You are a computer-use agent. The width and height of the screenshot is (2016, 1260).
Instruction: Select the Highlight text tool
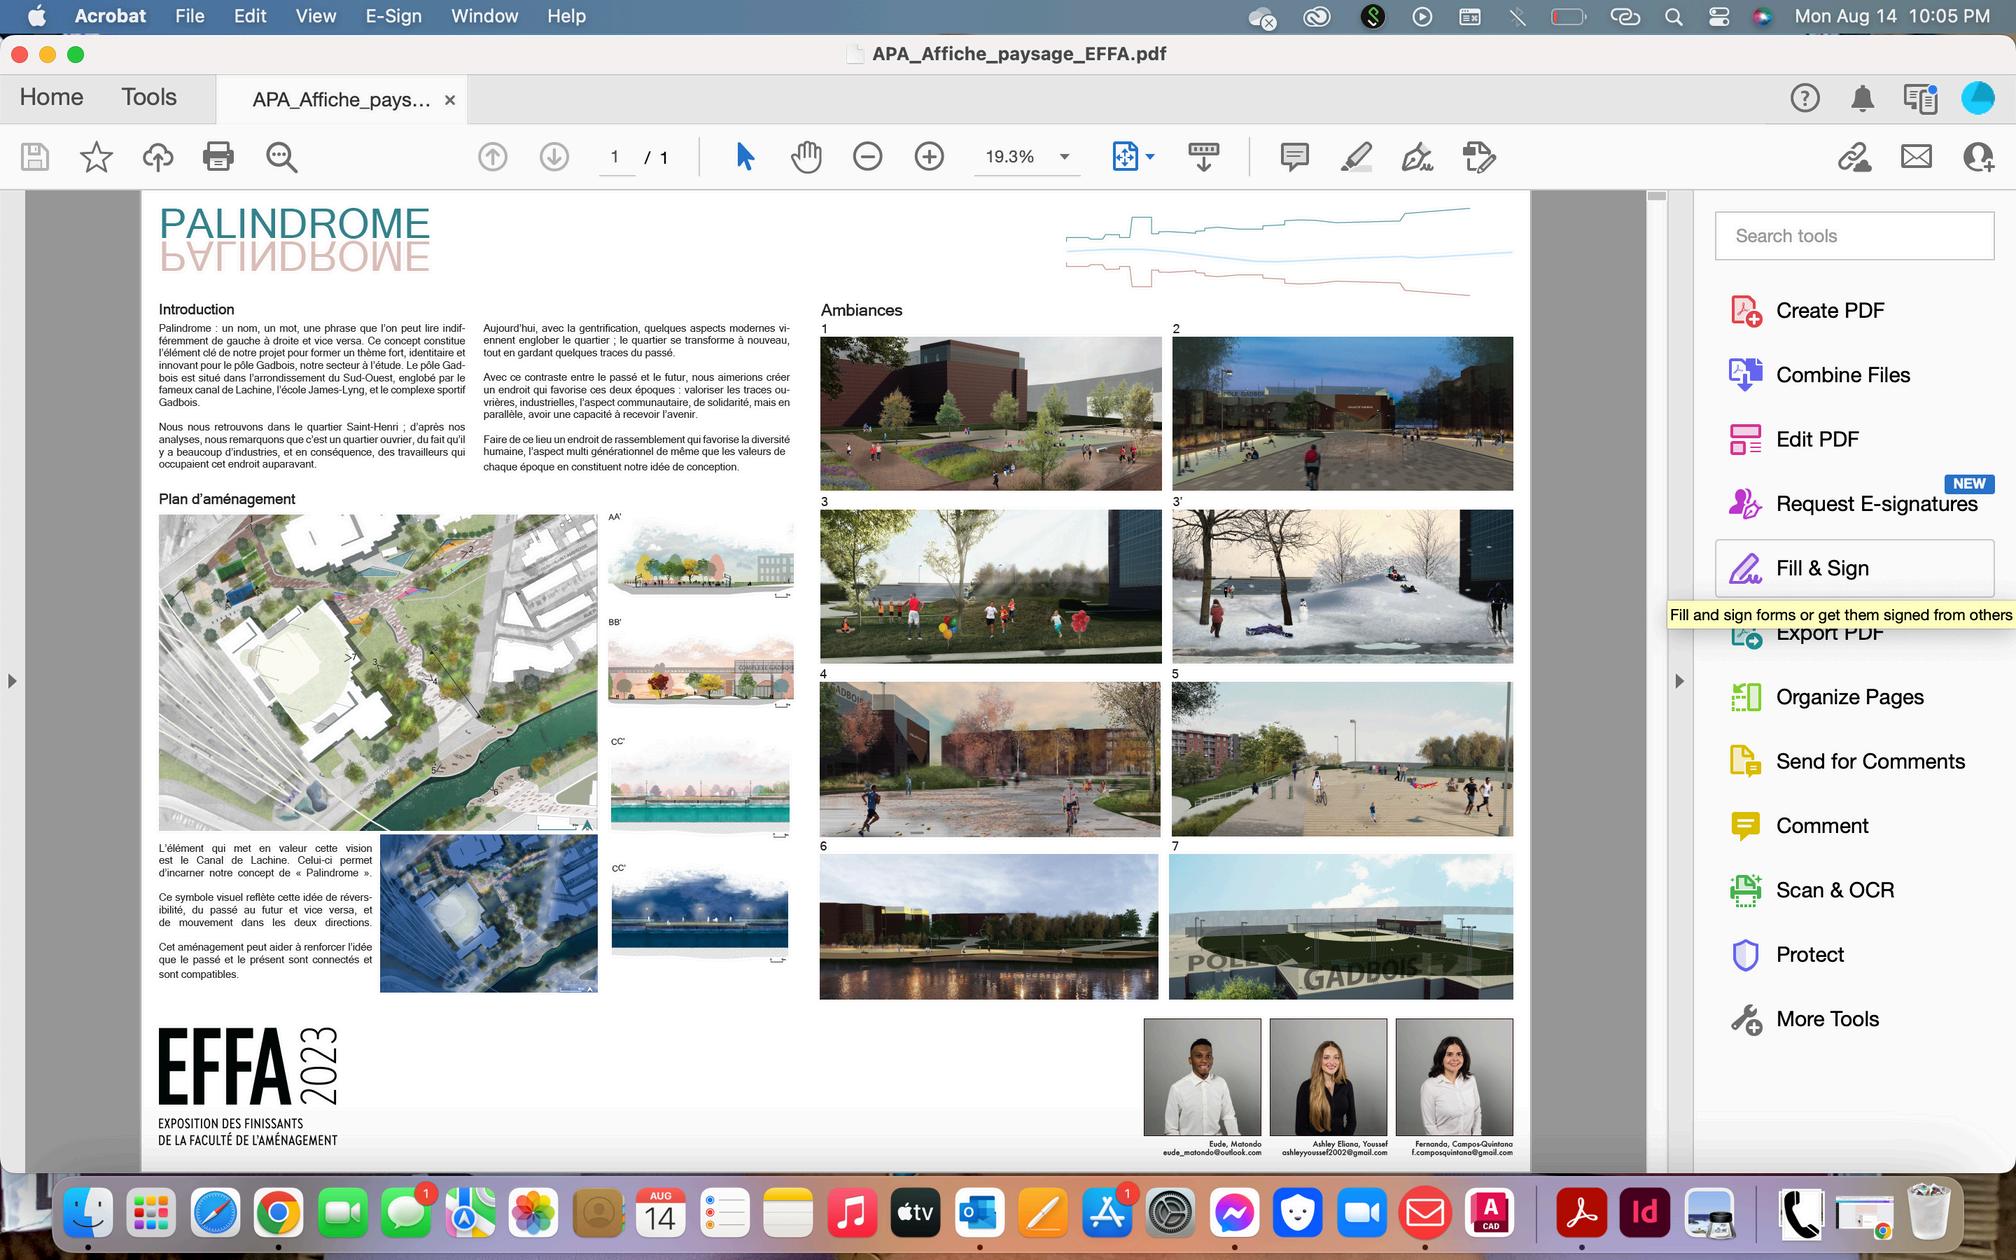click(1356, 157)
